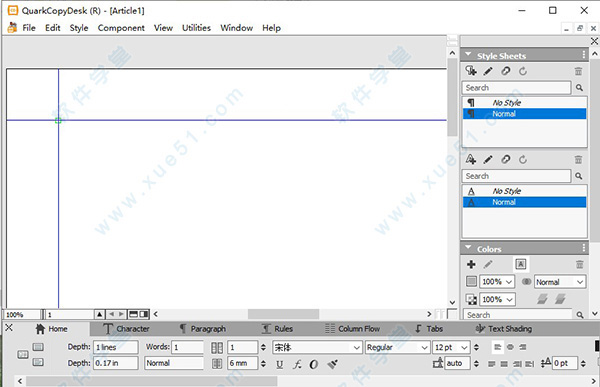Add a new color with plus icon

[471, 264]
